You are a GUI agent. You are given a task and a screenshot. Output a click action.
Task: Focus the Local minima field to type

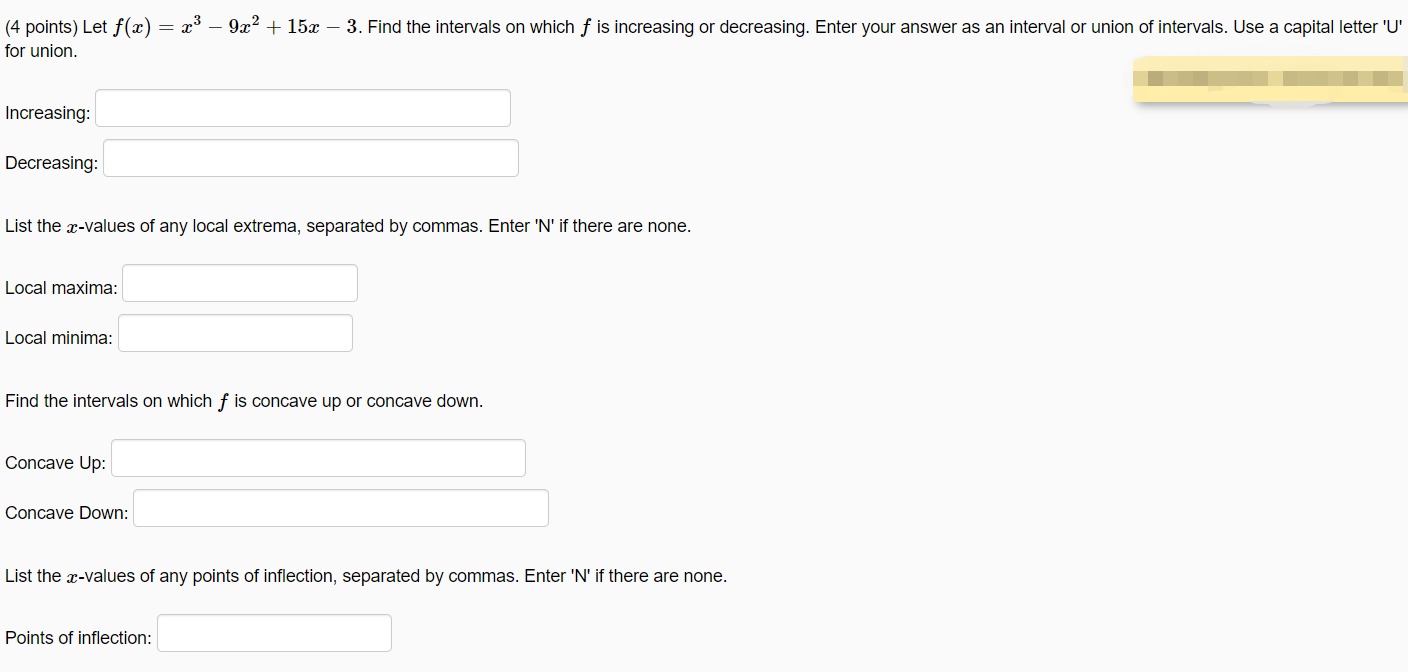tap(234, 332)
